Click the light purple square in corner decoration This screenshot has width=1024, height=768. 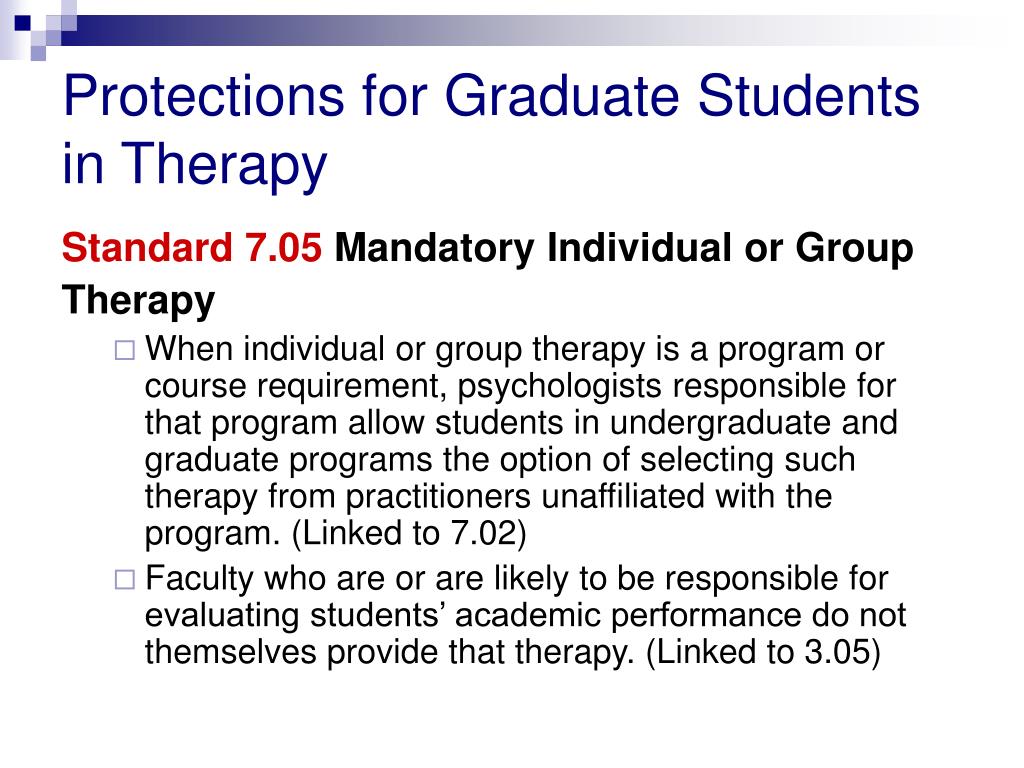(x=38, y=53)
